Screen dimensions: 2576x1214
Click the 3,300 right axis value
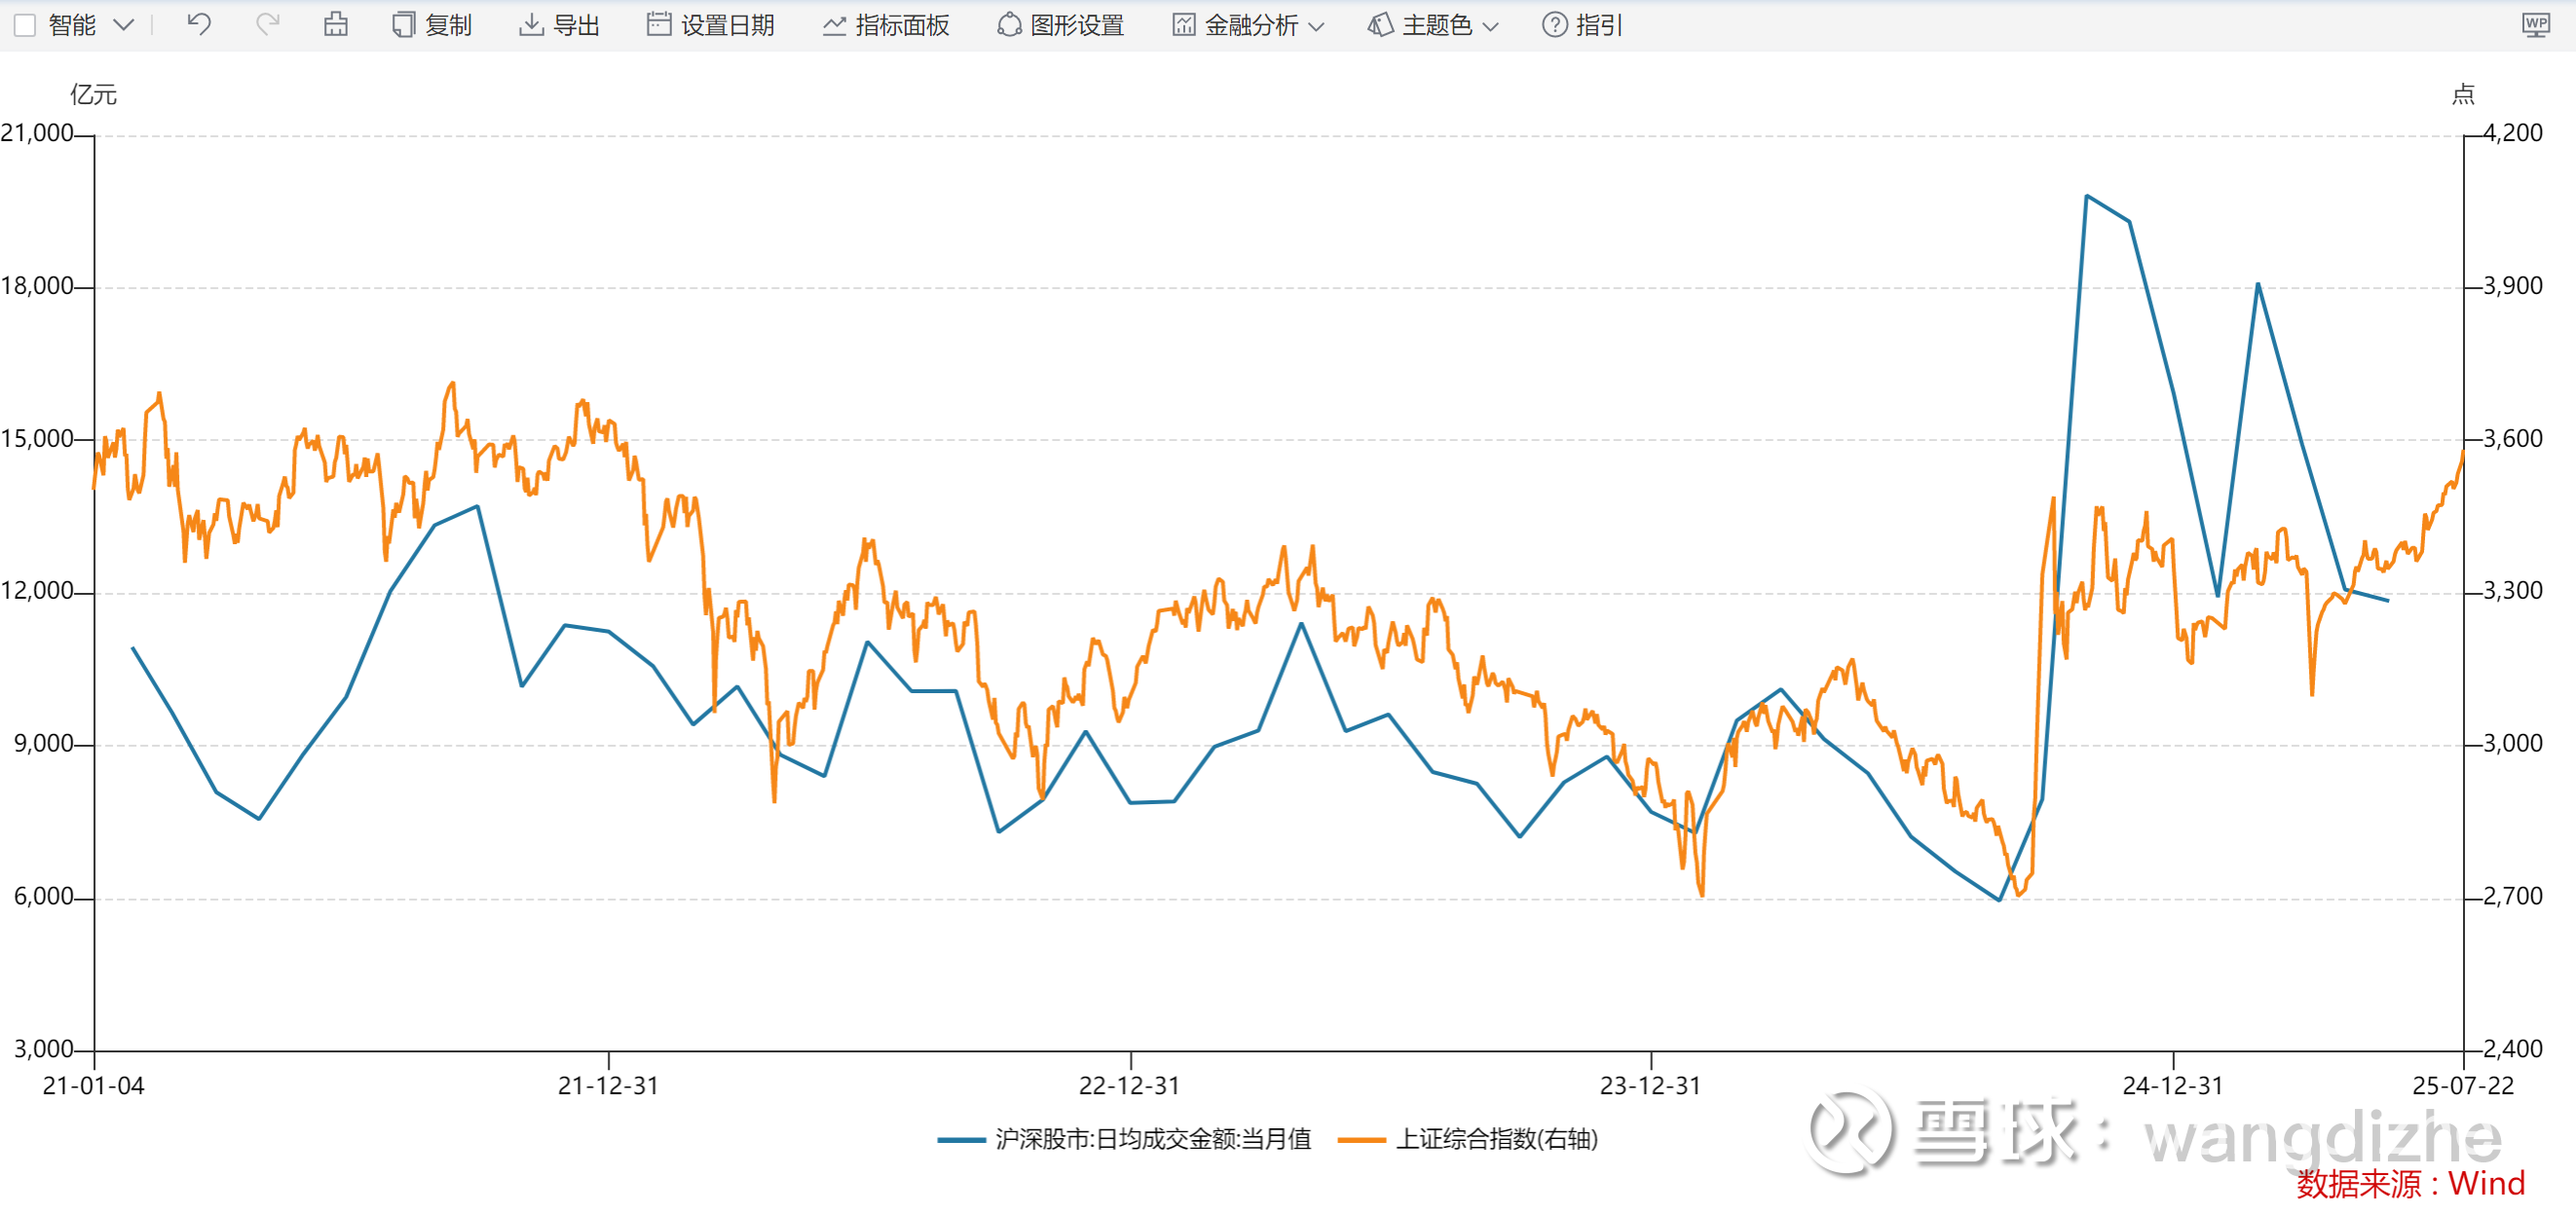click(x=2513, y=591)
